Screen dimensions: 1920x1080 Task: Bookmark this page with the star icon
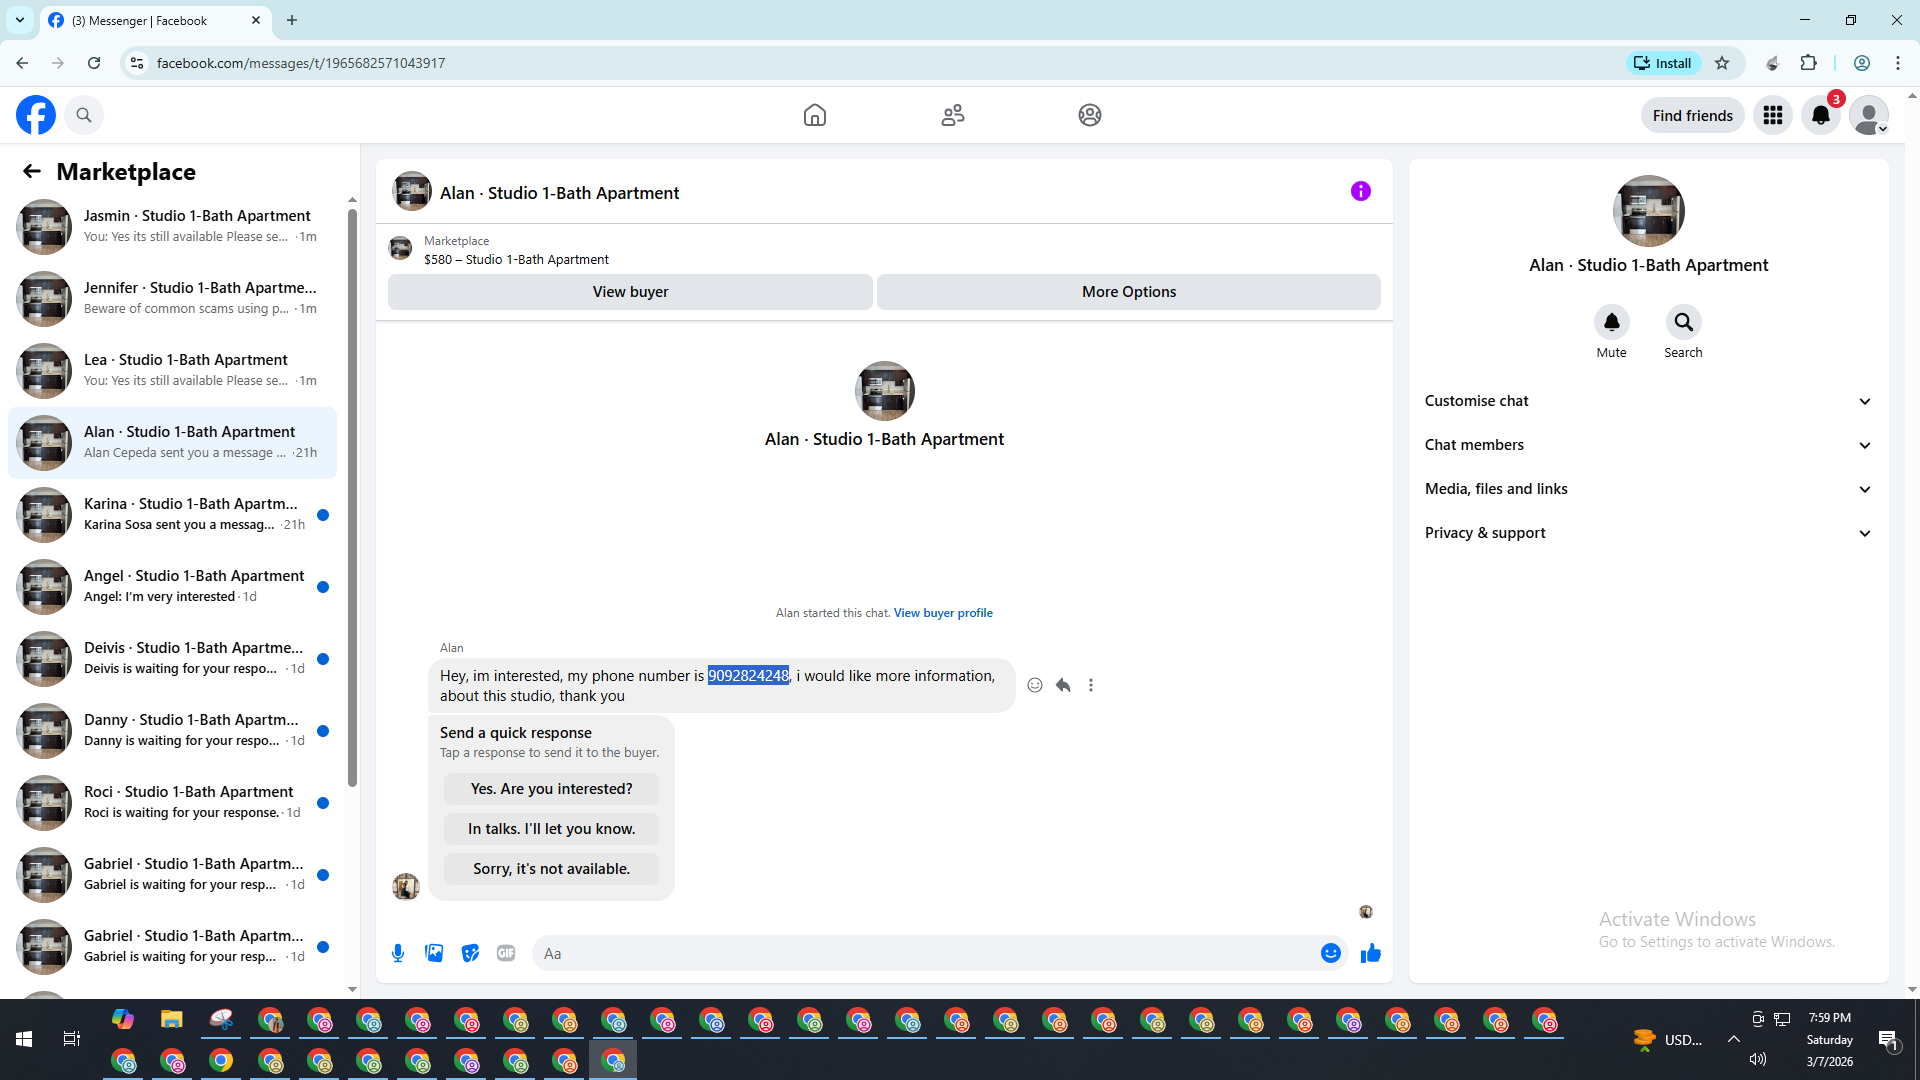point(1722,63)
